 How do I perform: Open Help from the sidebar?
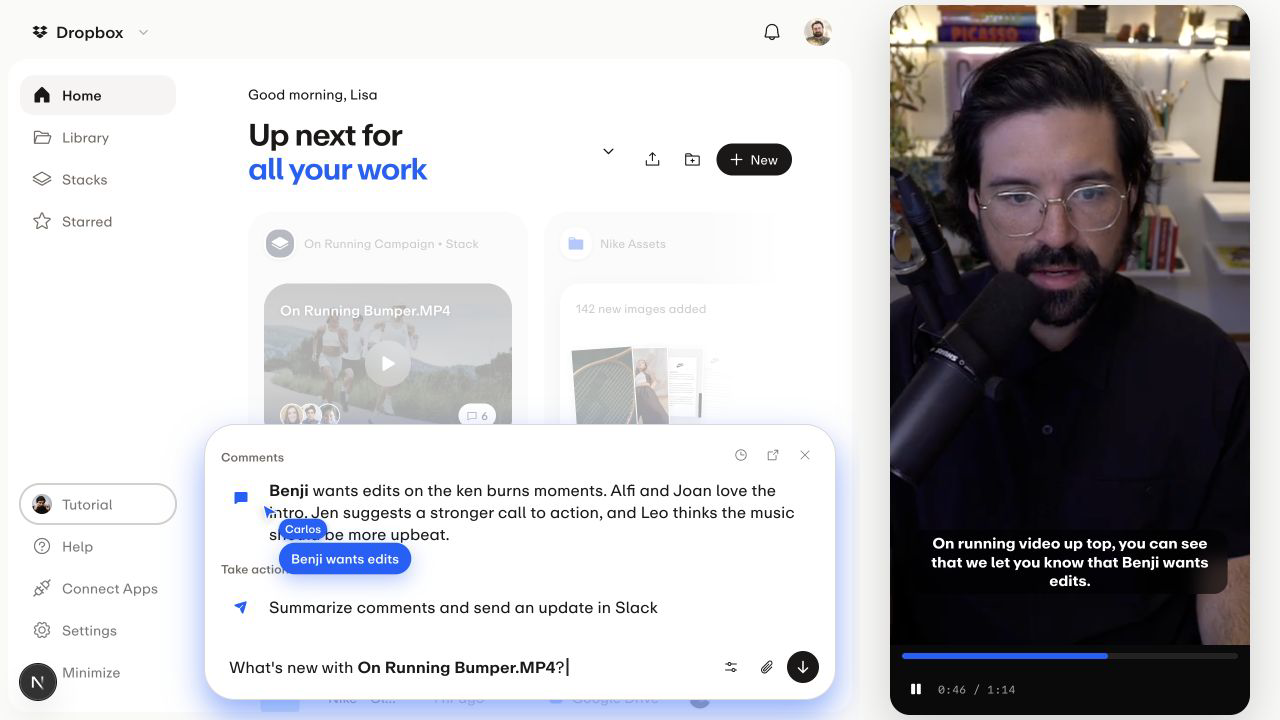pos(98,546)
